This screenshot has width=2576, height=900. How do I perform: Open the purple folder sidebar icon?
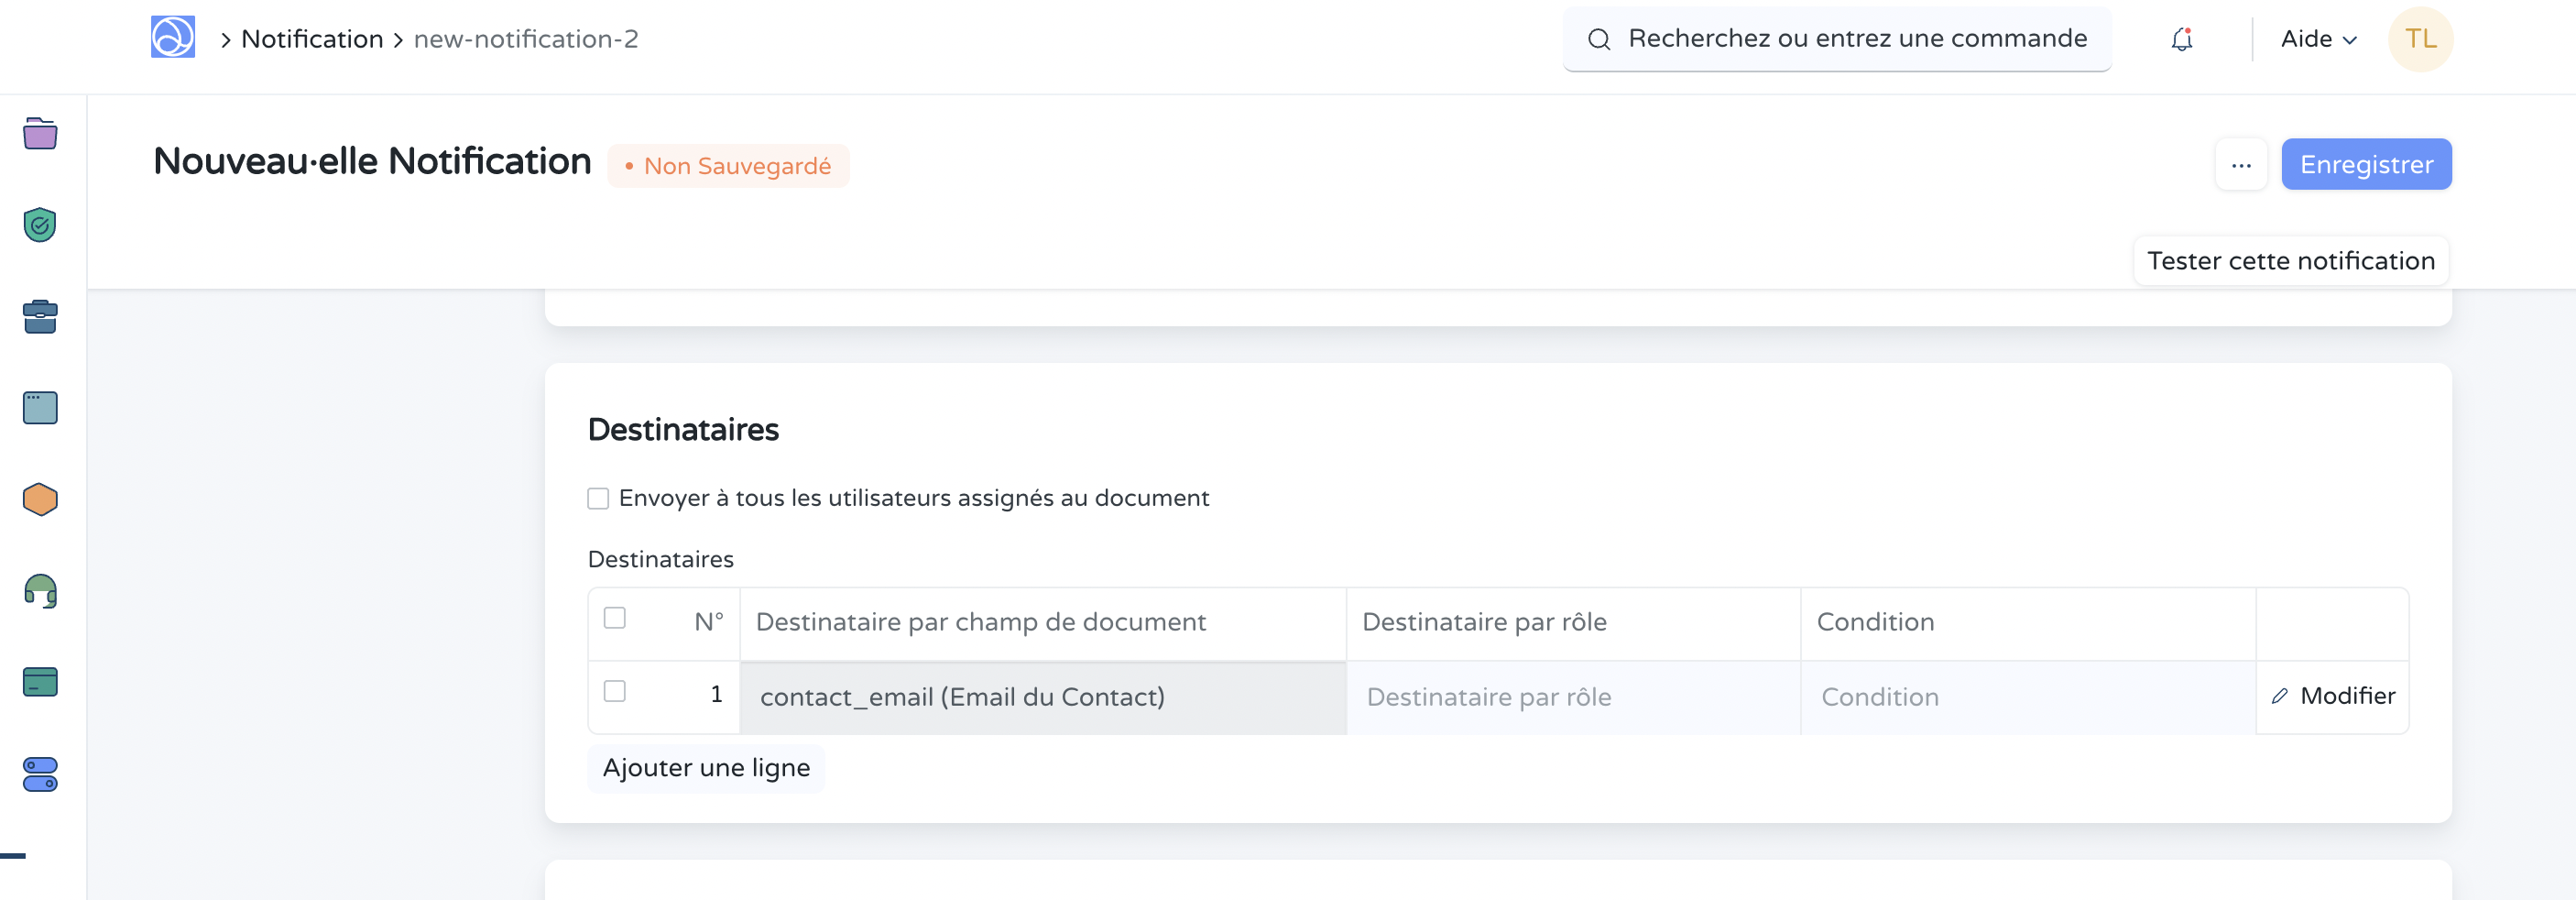click(x=40, y=133)
